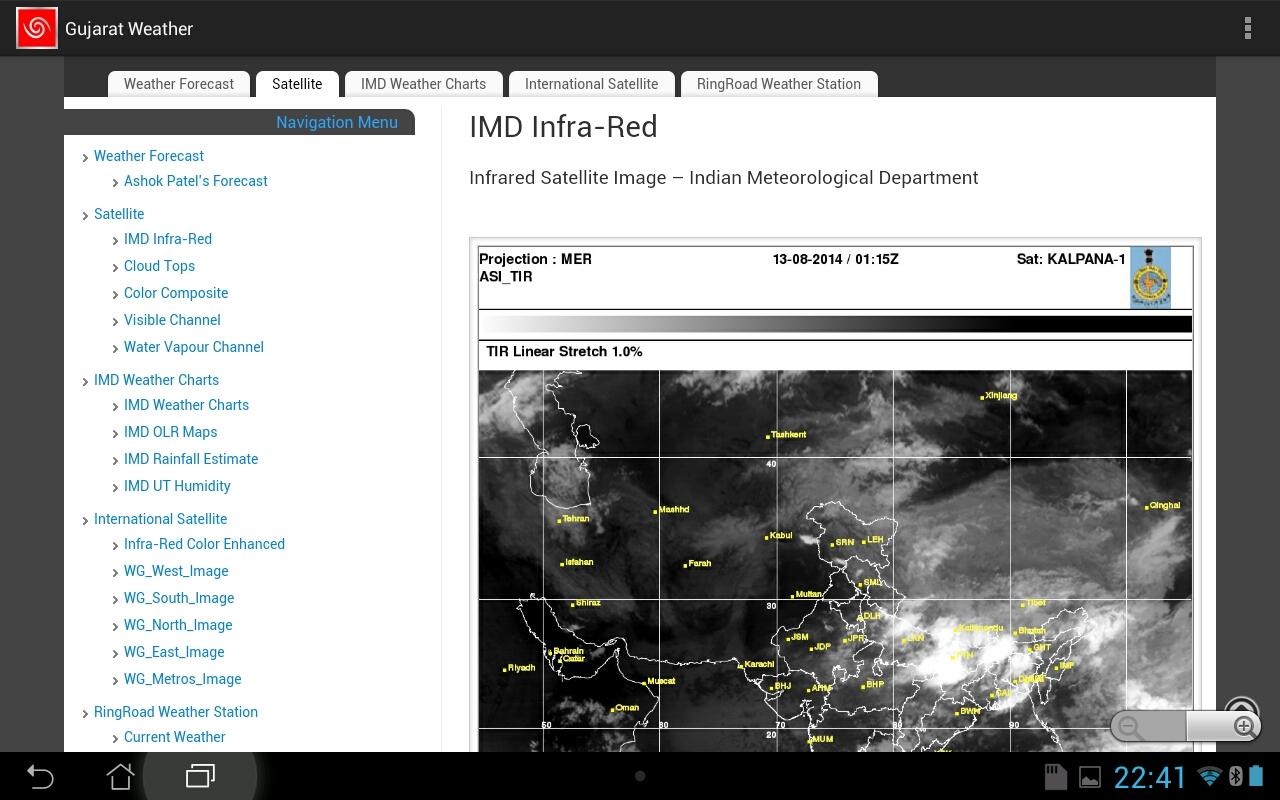The width and height of the screenshot is (1280, 800).
Task: Expand the IMD Weather Charts section arrow
Action: point(86,381)
